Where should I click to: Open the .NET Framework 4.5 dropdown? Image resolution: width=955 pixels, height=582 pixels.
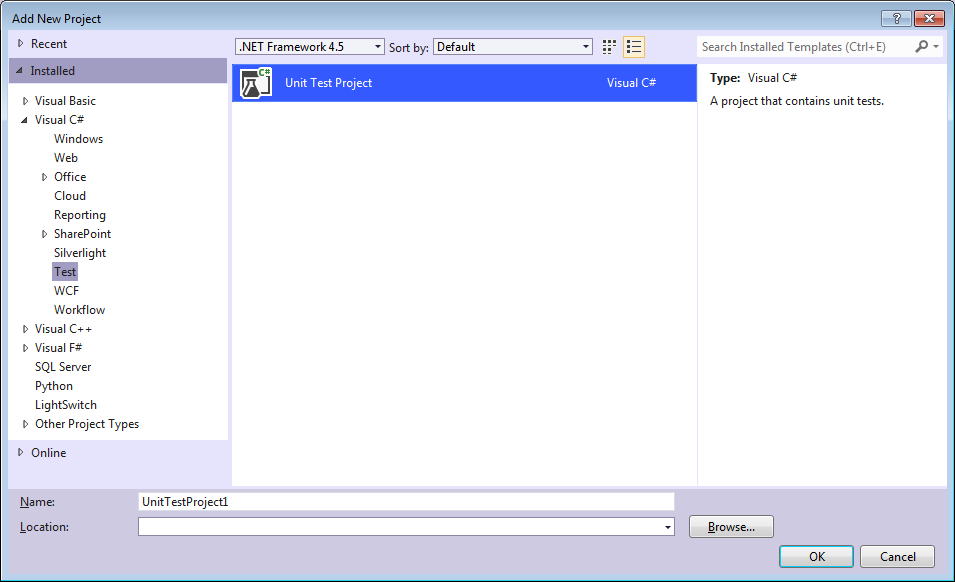(x=310, y=47)
